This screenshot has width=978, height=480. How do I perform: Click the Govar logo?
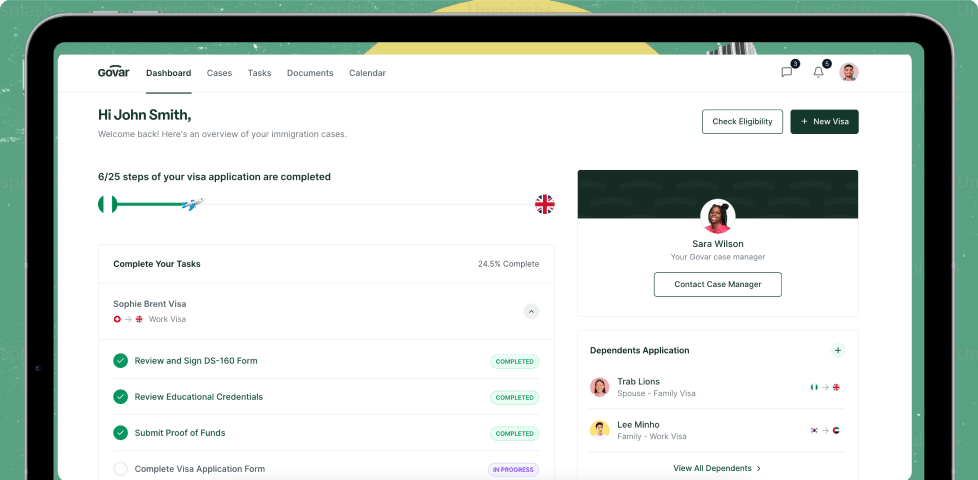tap(113, 72)
